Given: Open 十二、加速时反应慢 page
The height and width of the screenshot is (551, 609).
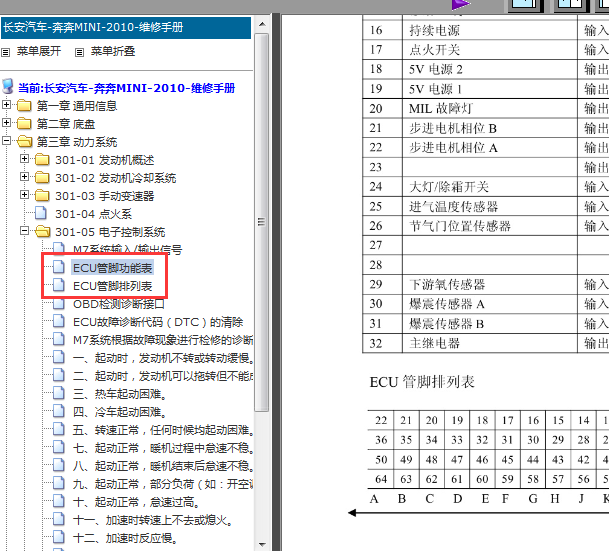Looking at the screenshot, I should click(125, 538).
